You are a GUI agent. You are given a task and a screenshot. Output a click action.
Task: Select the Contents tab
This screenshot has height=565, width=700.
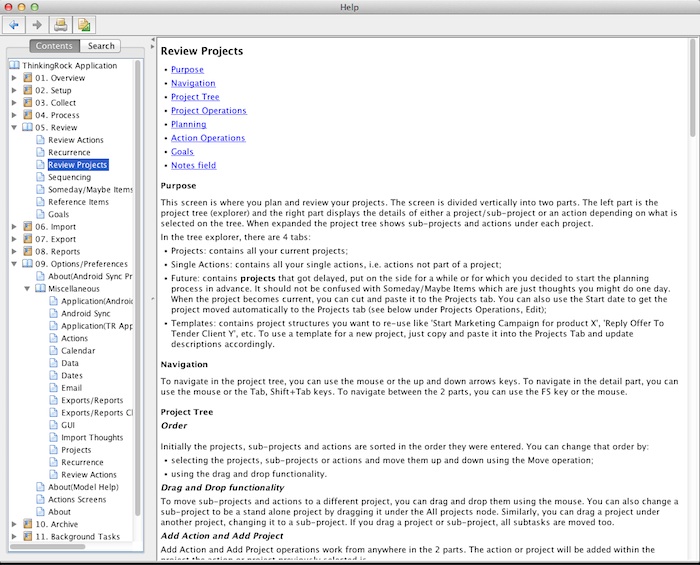tap(54, 46)
